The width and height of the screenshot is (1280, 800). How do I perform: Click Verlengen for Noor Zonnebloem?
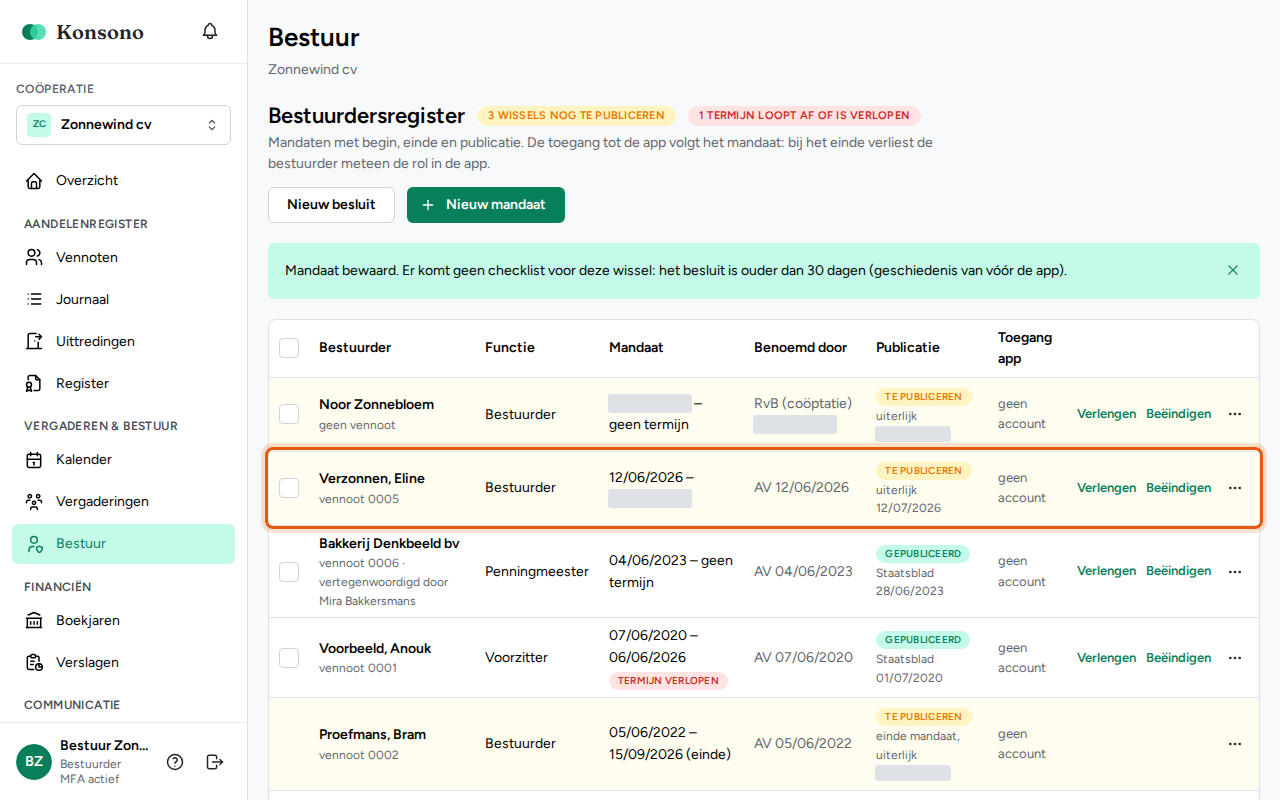click(1106, 414)
